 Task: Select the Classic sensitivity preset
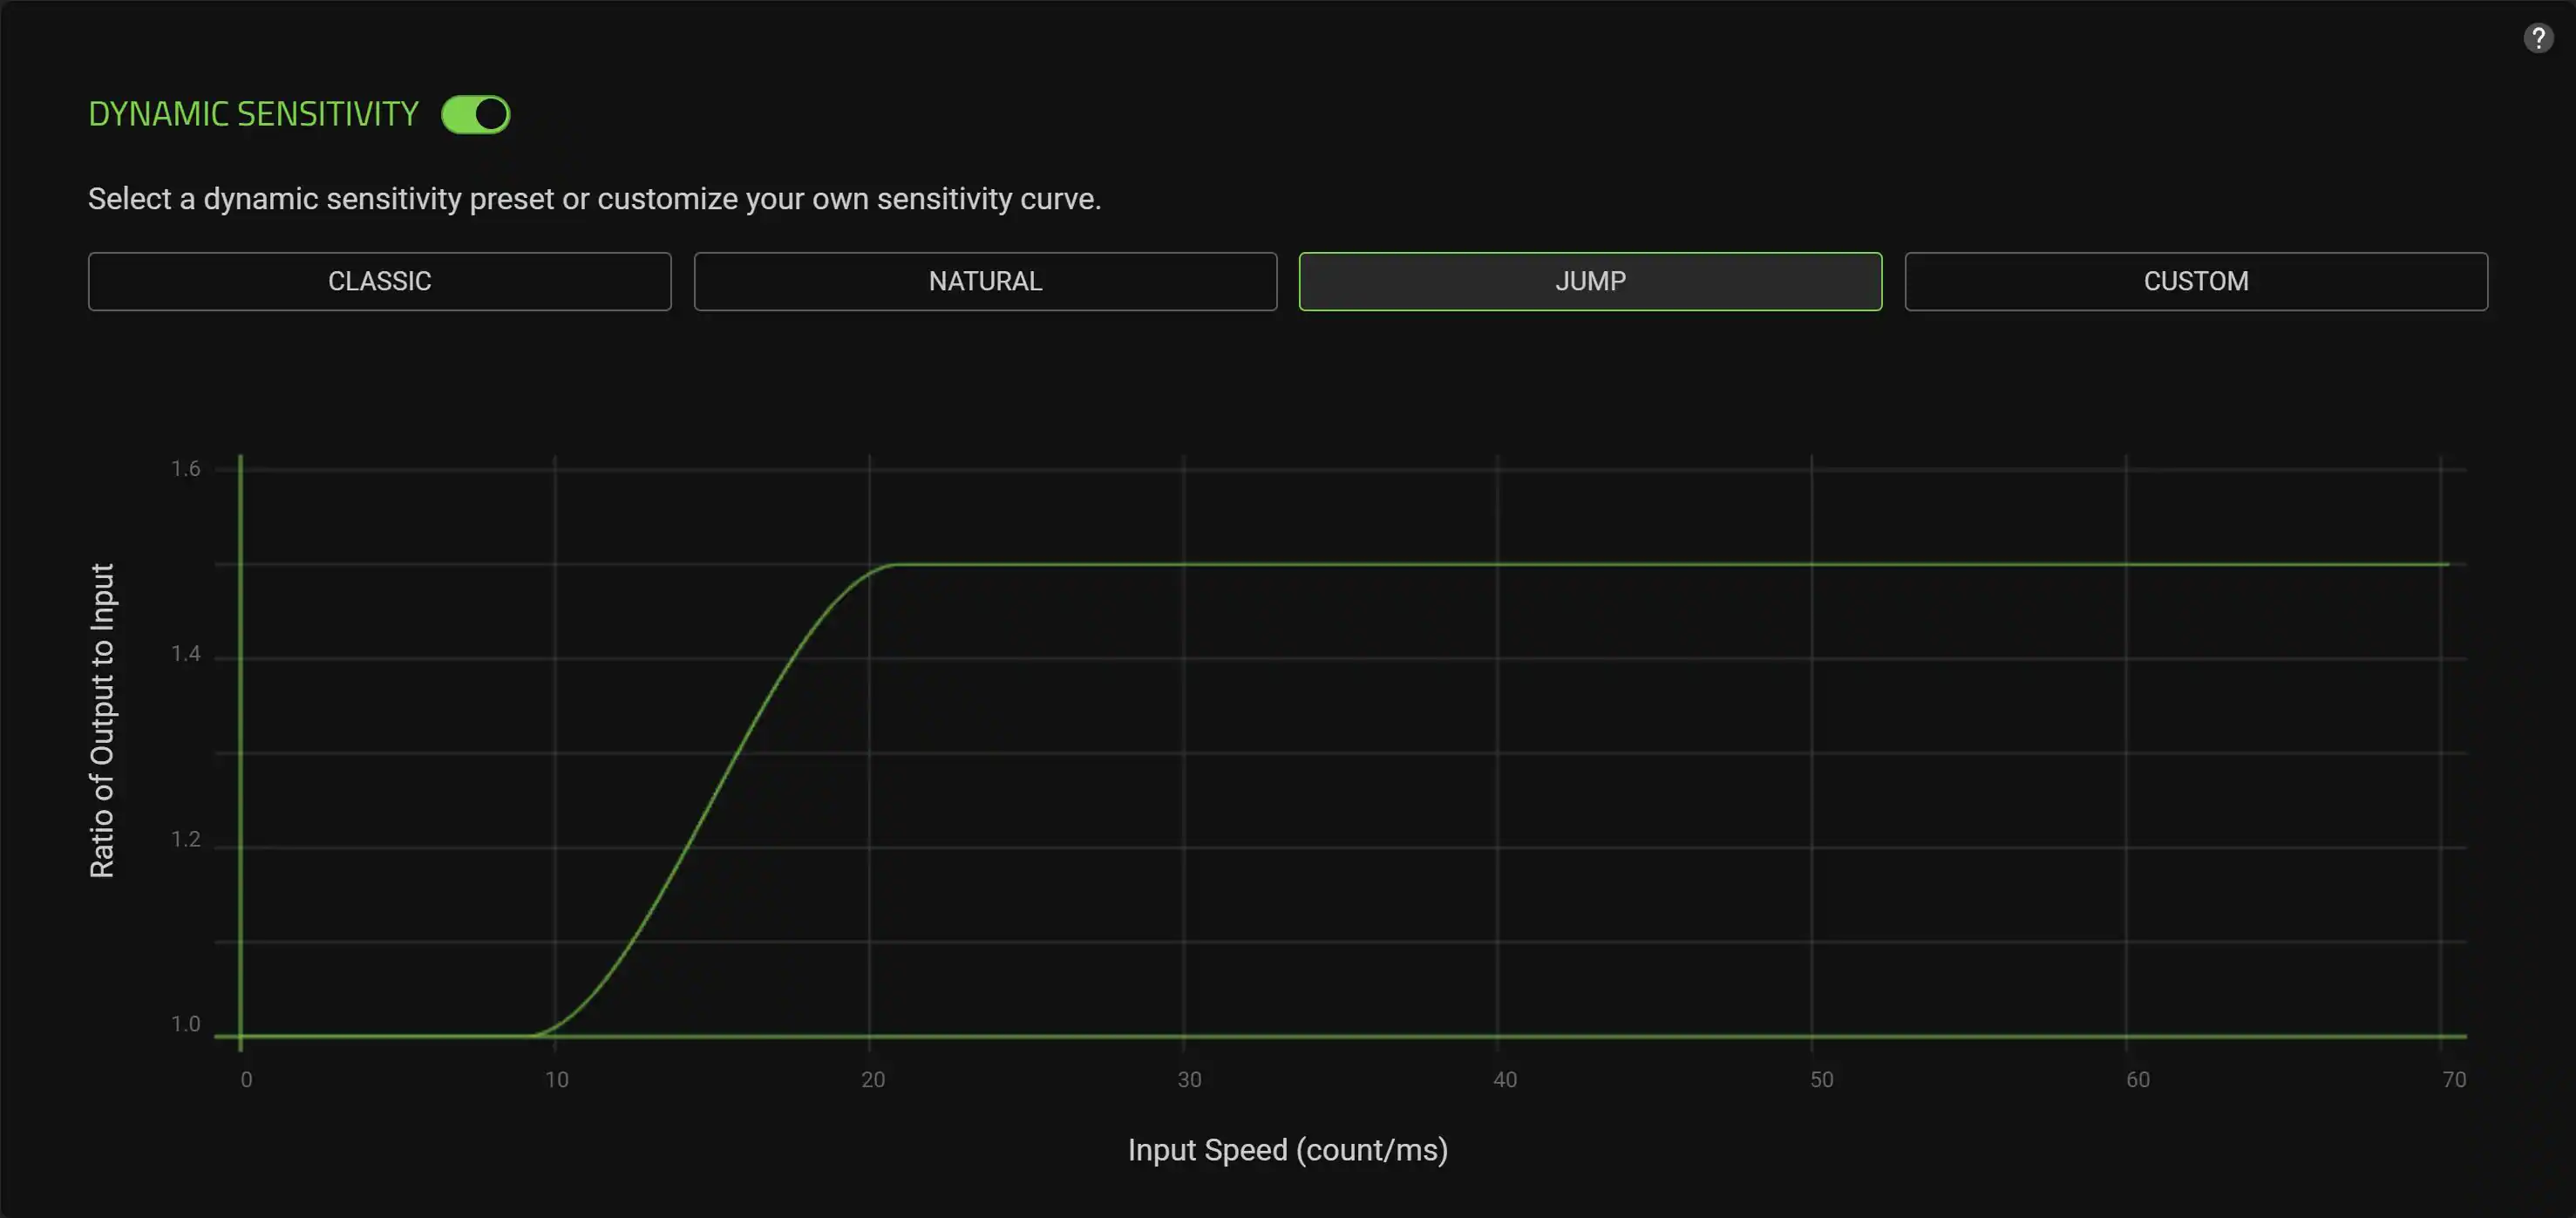379,282
